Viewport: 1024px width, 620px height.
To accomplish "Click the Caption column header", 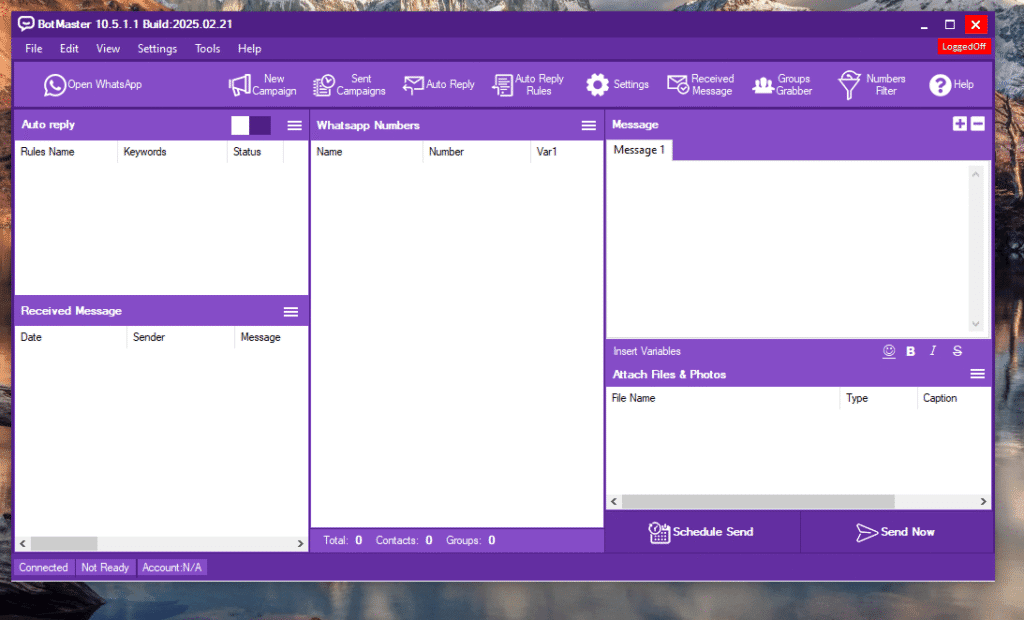I will pyautogui.click(x=953, y=398).
